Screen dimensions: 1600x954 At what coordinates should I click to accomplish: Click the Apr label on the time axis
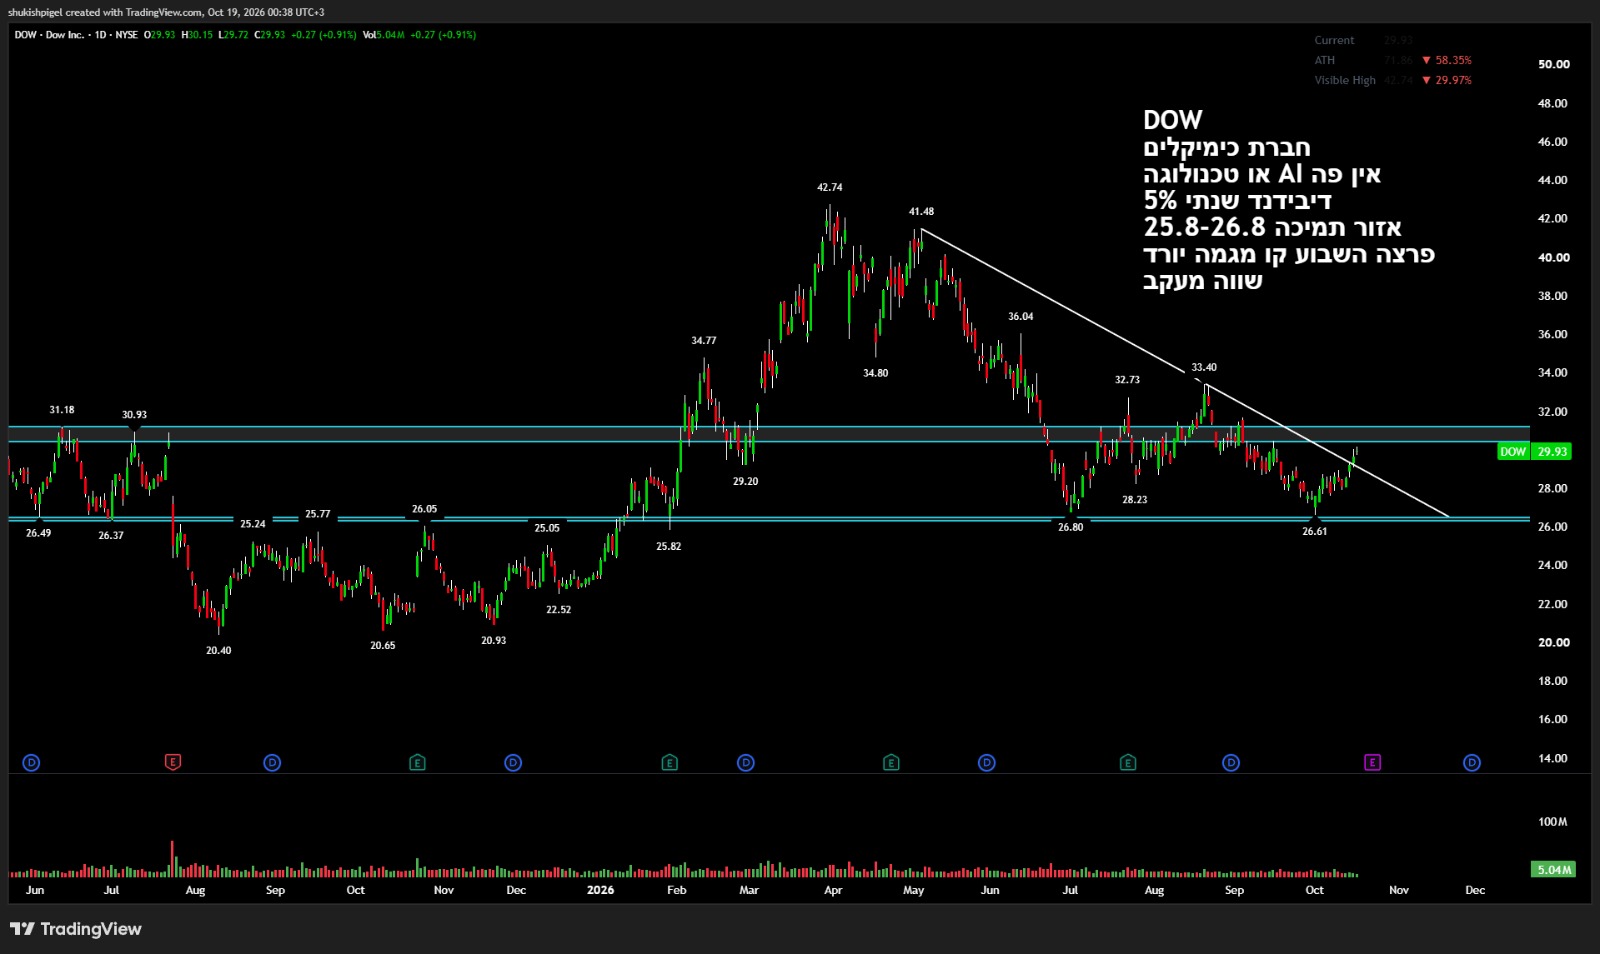click(833, 890)
